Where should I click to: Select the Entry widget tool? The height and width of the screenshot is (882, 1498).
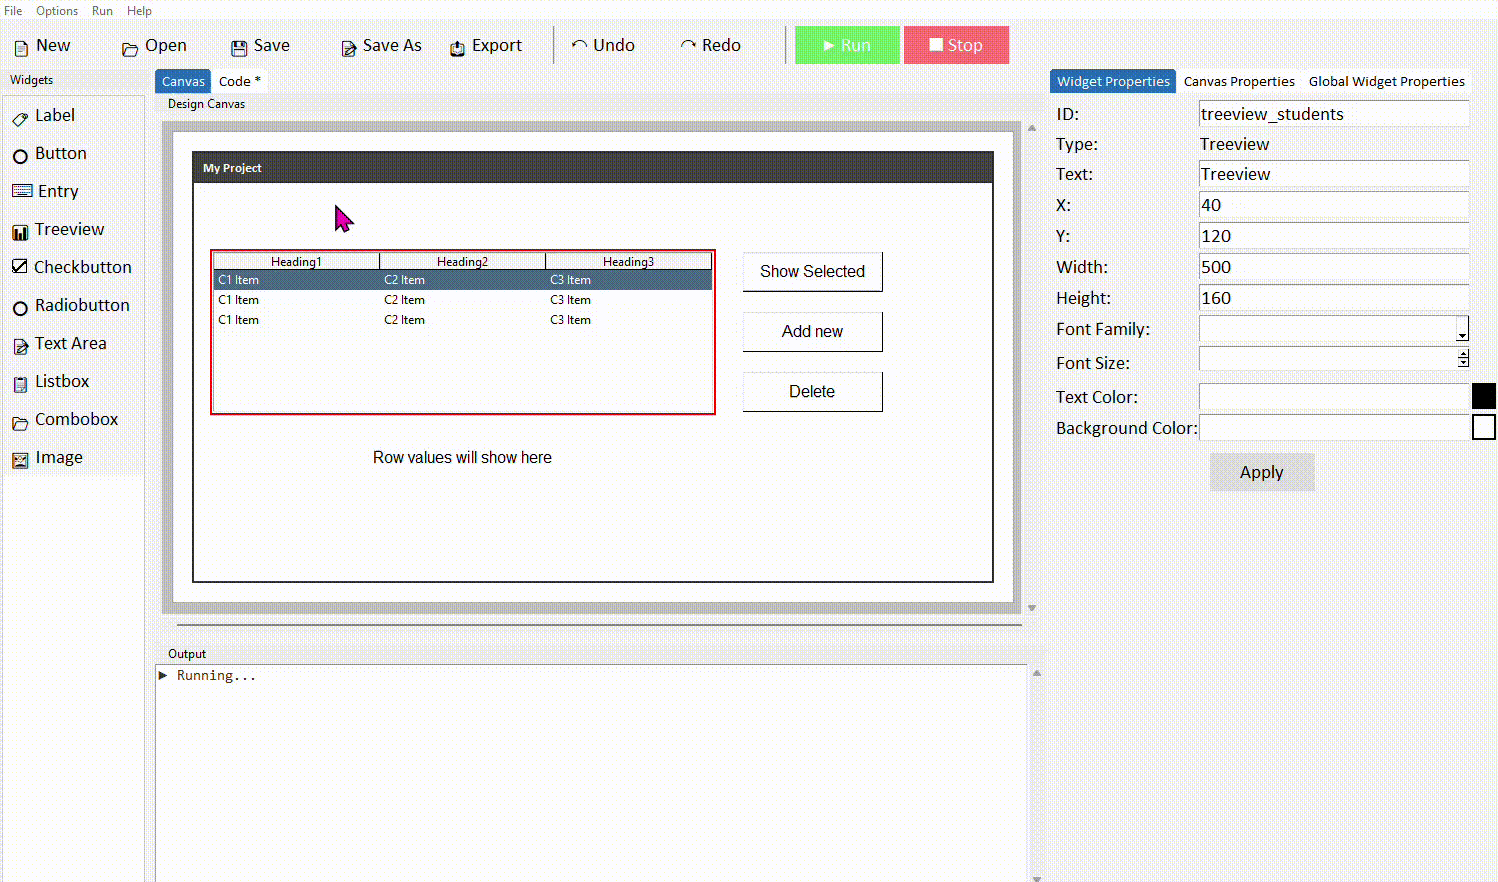[57, 191]
